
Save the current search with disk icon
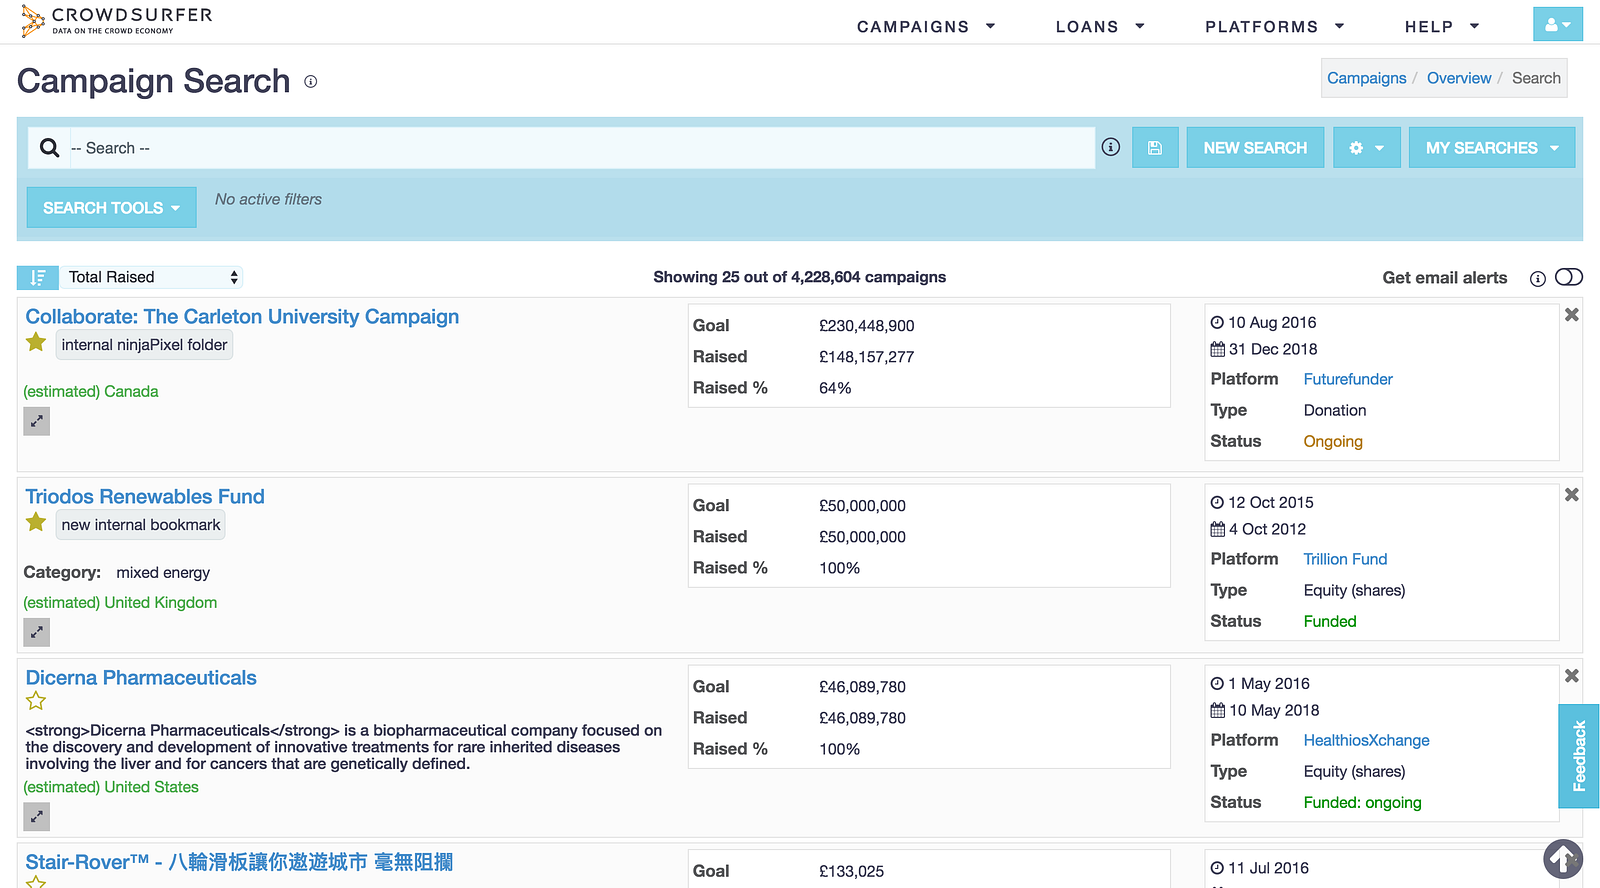coord(1155,148)
